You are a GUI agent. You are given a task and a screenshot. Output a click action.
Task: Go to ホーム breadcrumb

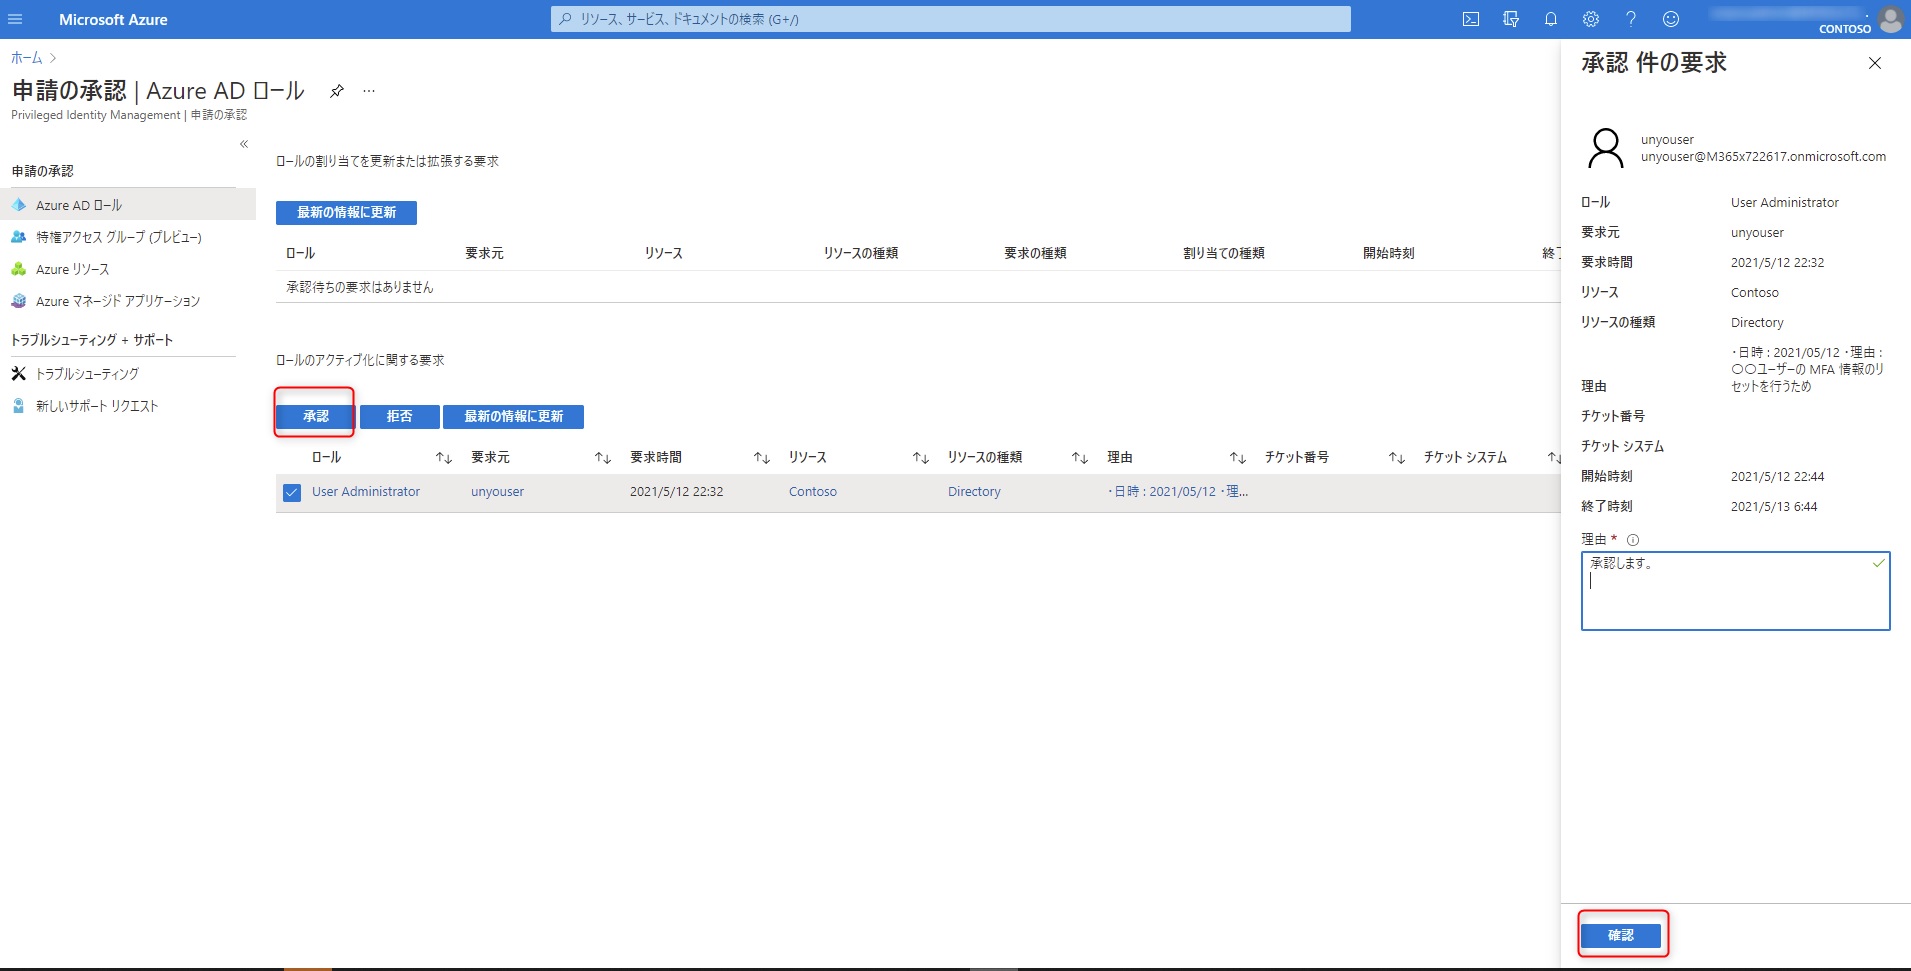point(27,58)
